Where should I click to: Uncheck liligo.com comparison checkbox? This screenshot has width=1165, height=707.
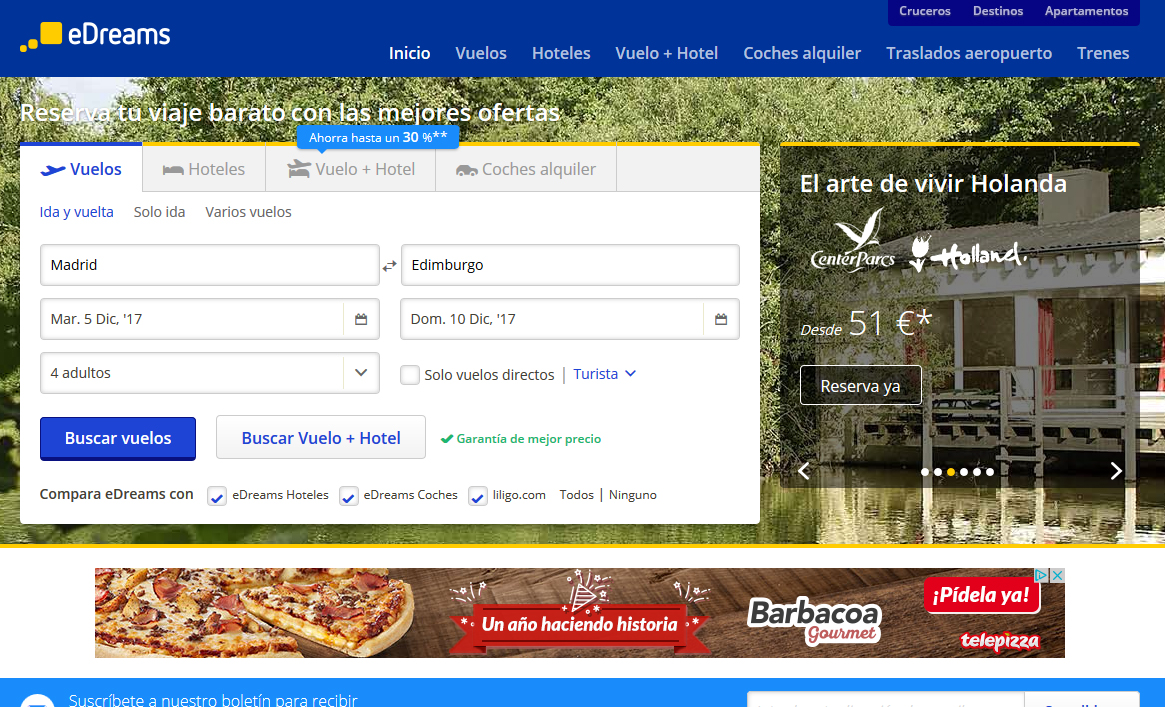pos(478,496)
